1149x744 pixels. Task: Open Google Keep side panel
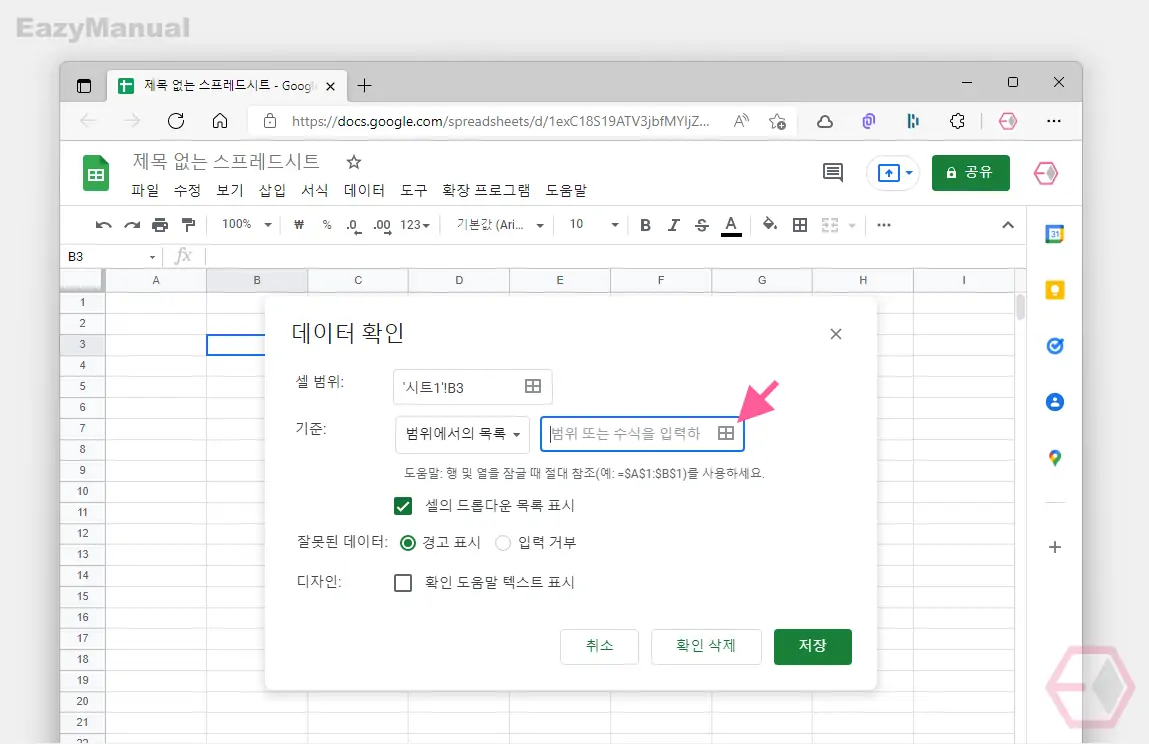(x=1054, y=290)
